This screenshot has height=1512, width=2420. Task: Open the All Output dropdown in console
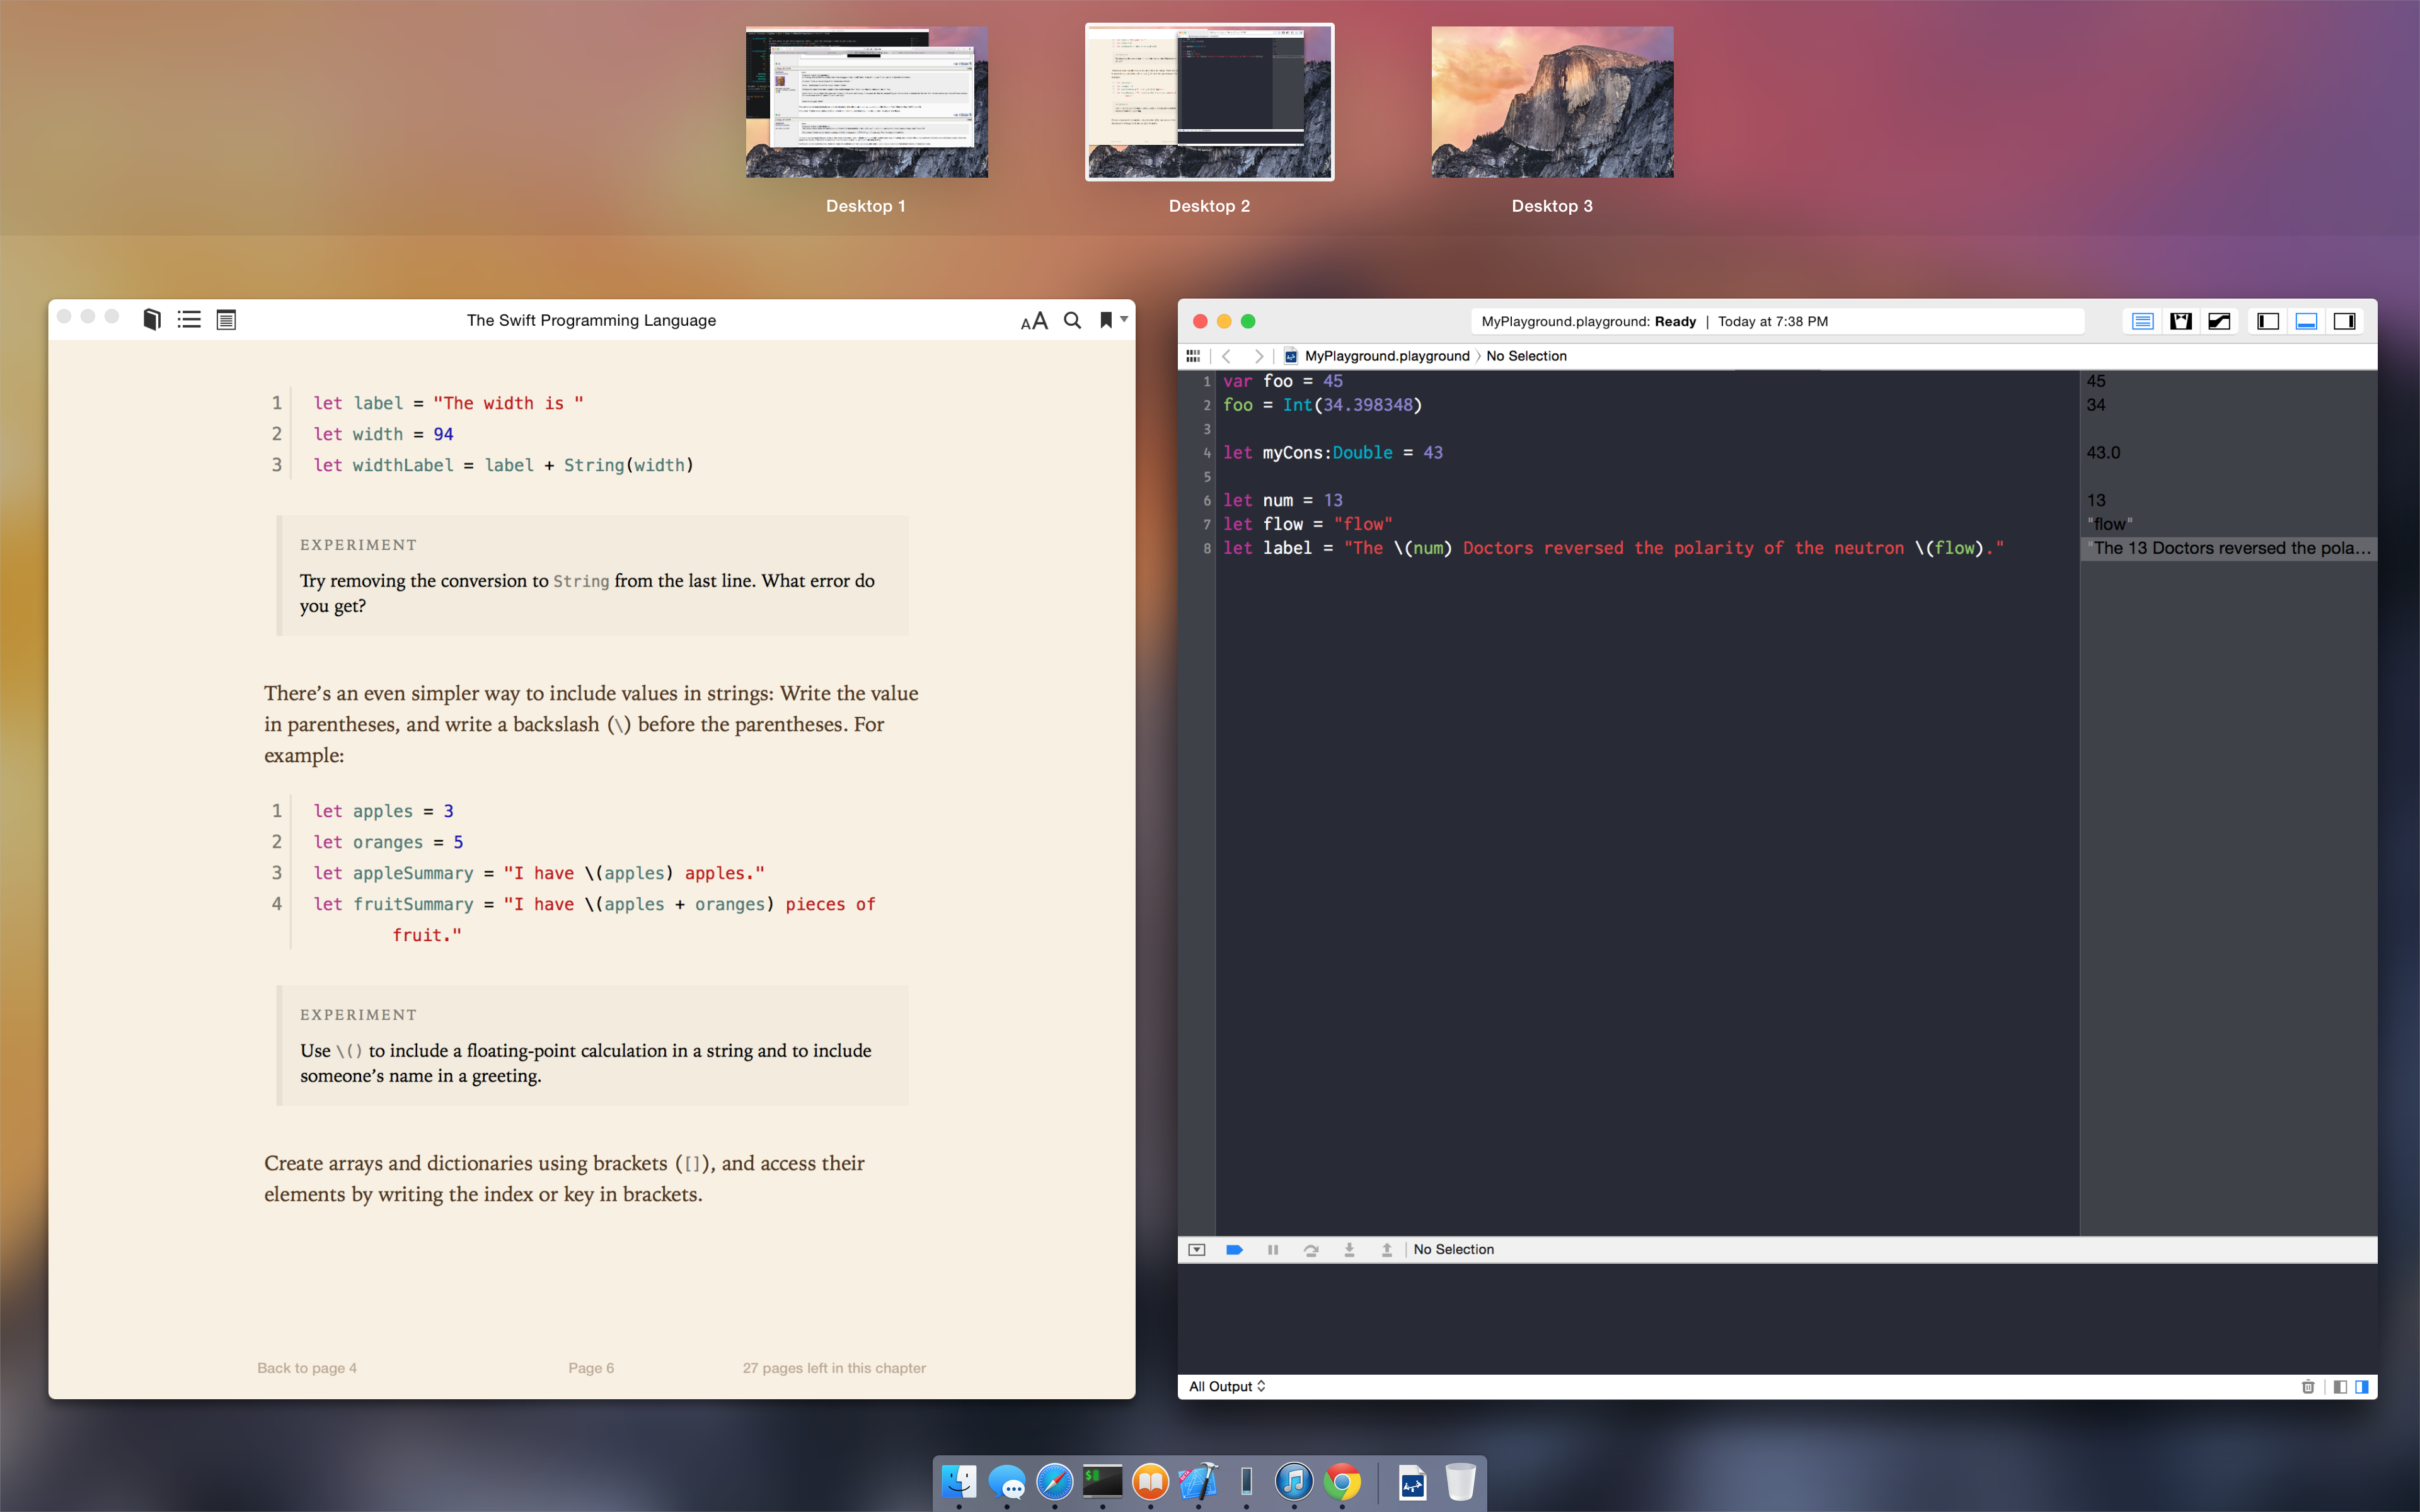coord(1227,1386)
